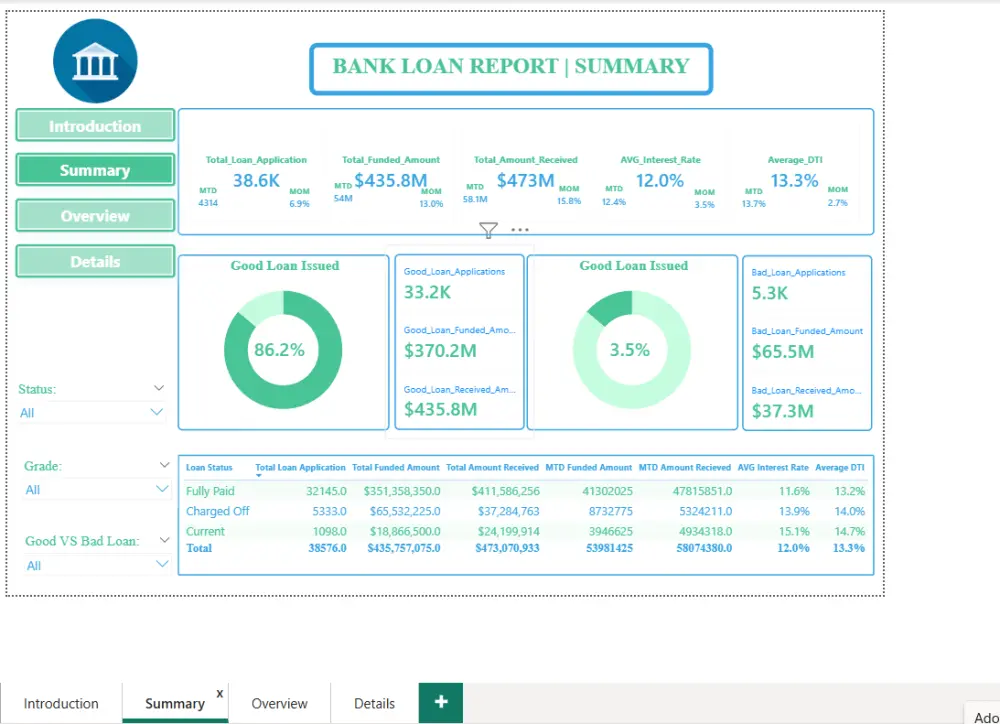Viewport: 1000px width, 724px height.
Task: Close the Summary tab with its x icon
Action: point(219,691)
